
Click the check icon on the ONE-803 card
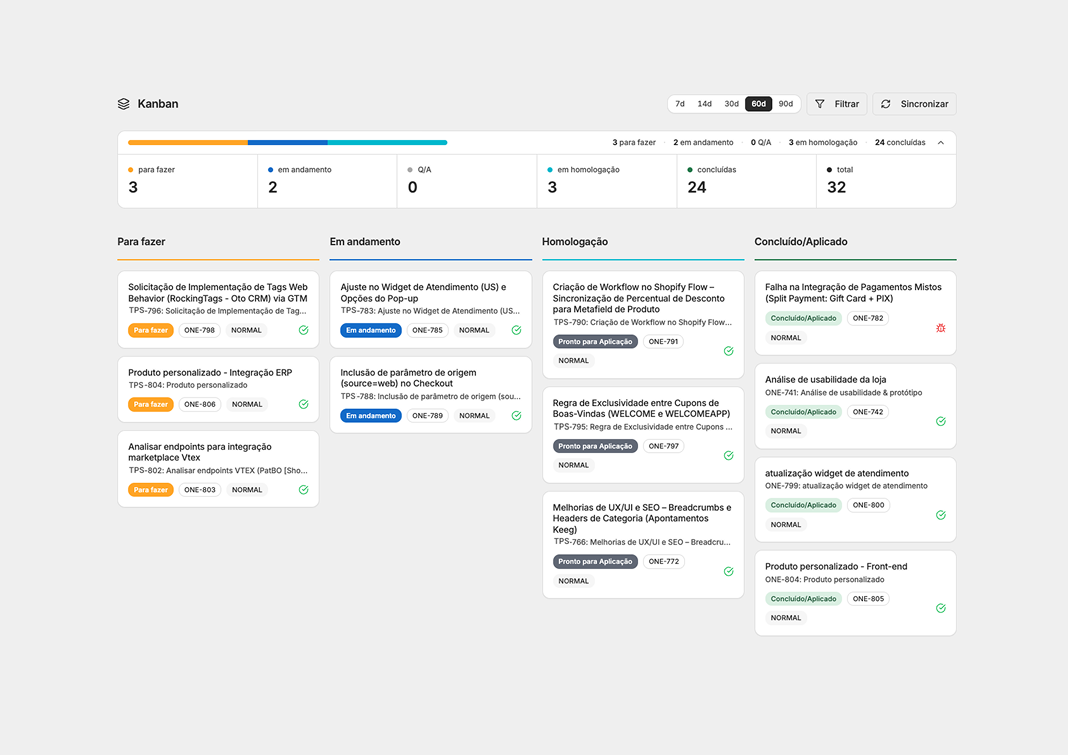point(304,489)
